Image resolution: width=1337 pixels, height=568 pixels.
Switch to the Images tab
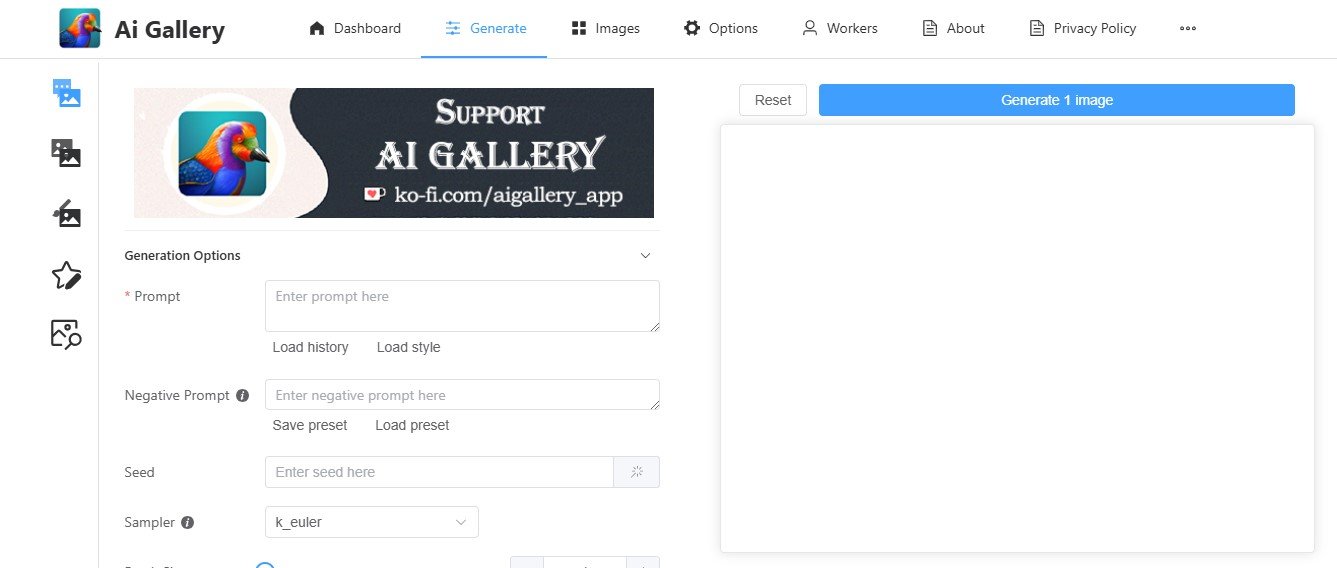coord(605,29)
